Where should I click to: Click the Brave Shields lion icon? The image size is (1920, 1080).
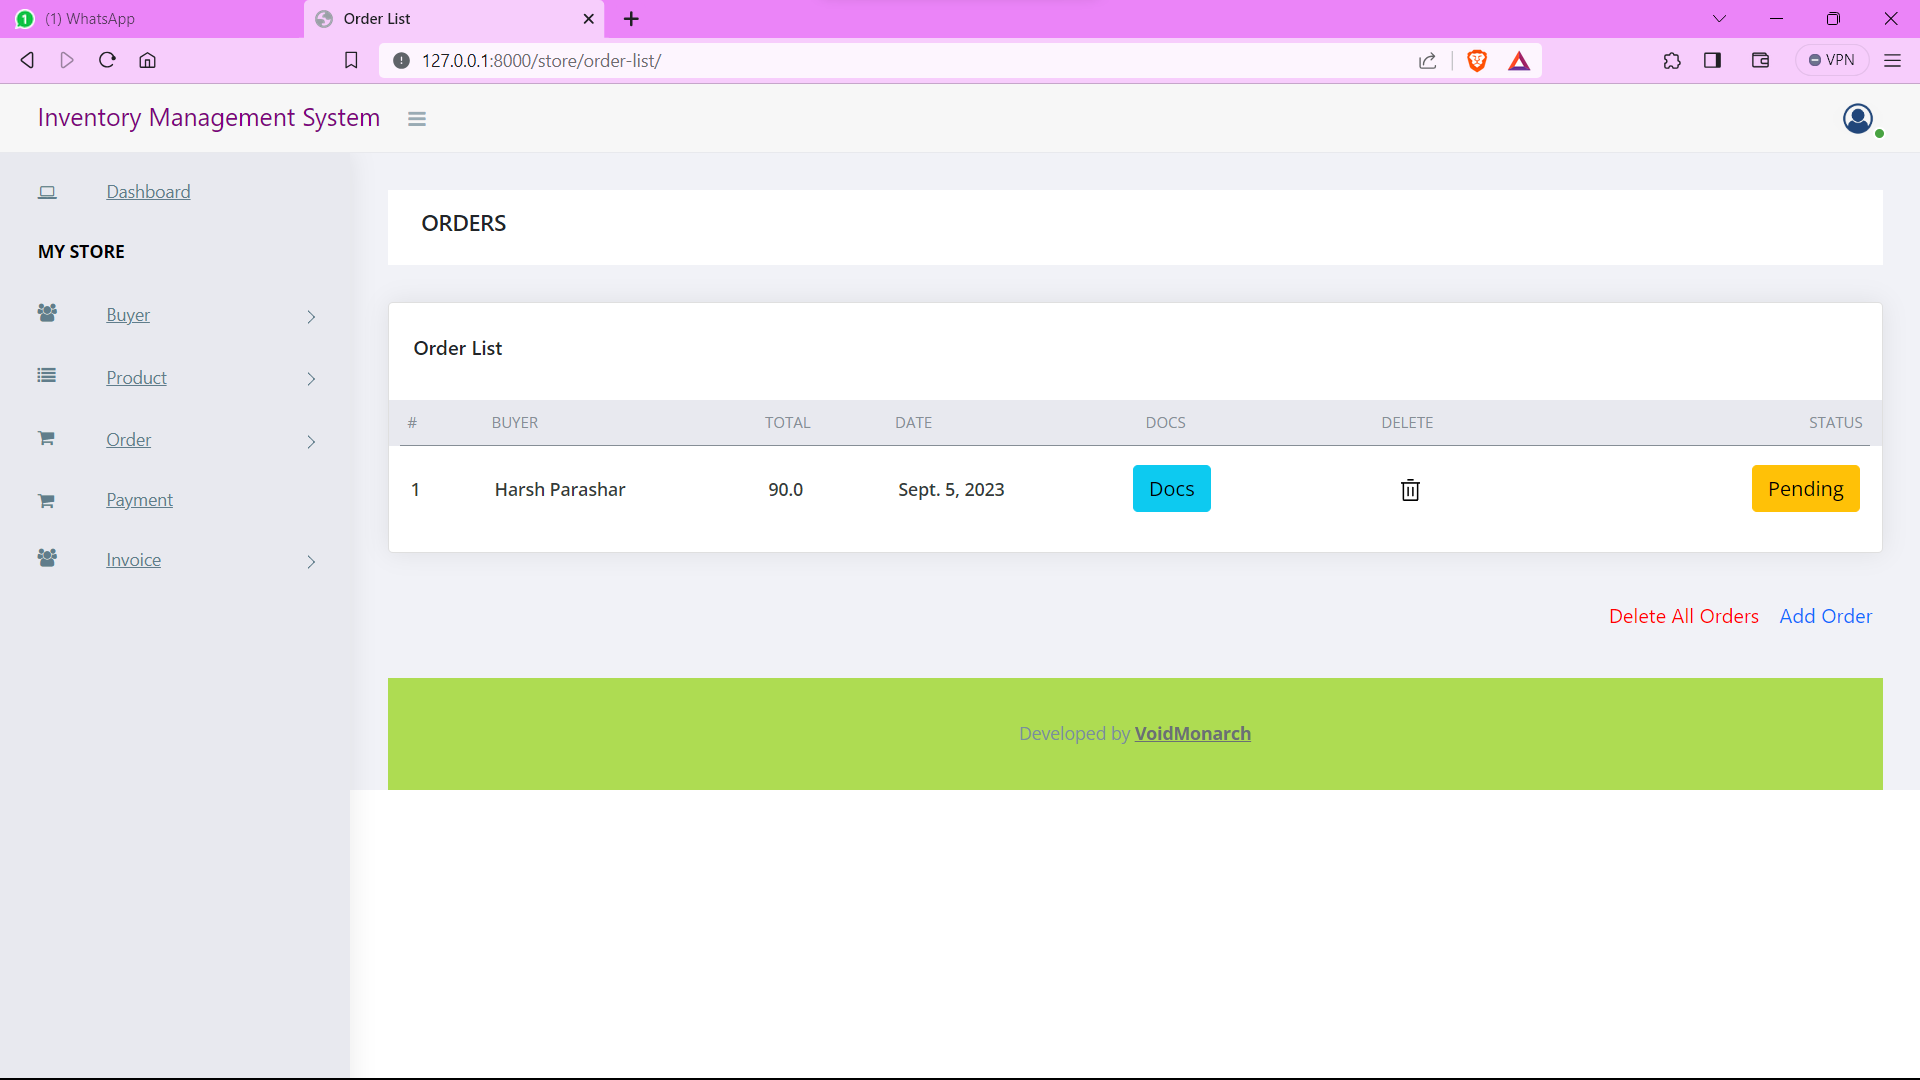click(x=1477, y=61)
